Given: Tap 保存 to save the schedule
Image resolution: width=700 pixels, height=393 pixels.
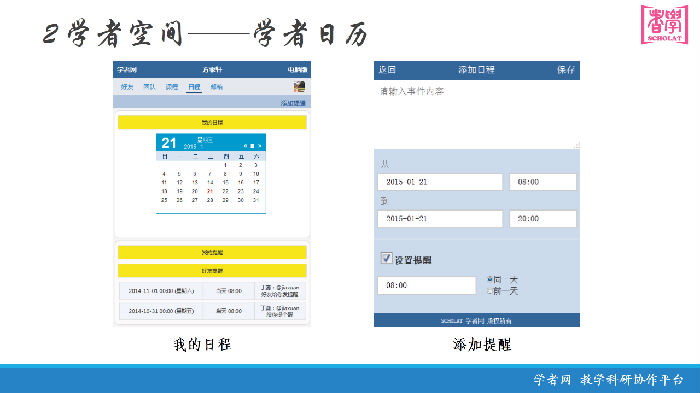Looking at the screenshot, I should point(566,70).
